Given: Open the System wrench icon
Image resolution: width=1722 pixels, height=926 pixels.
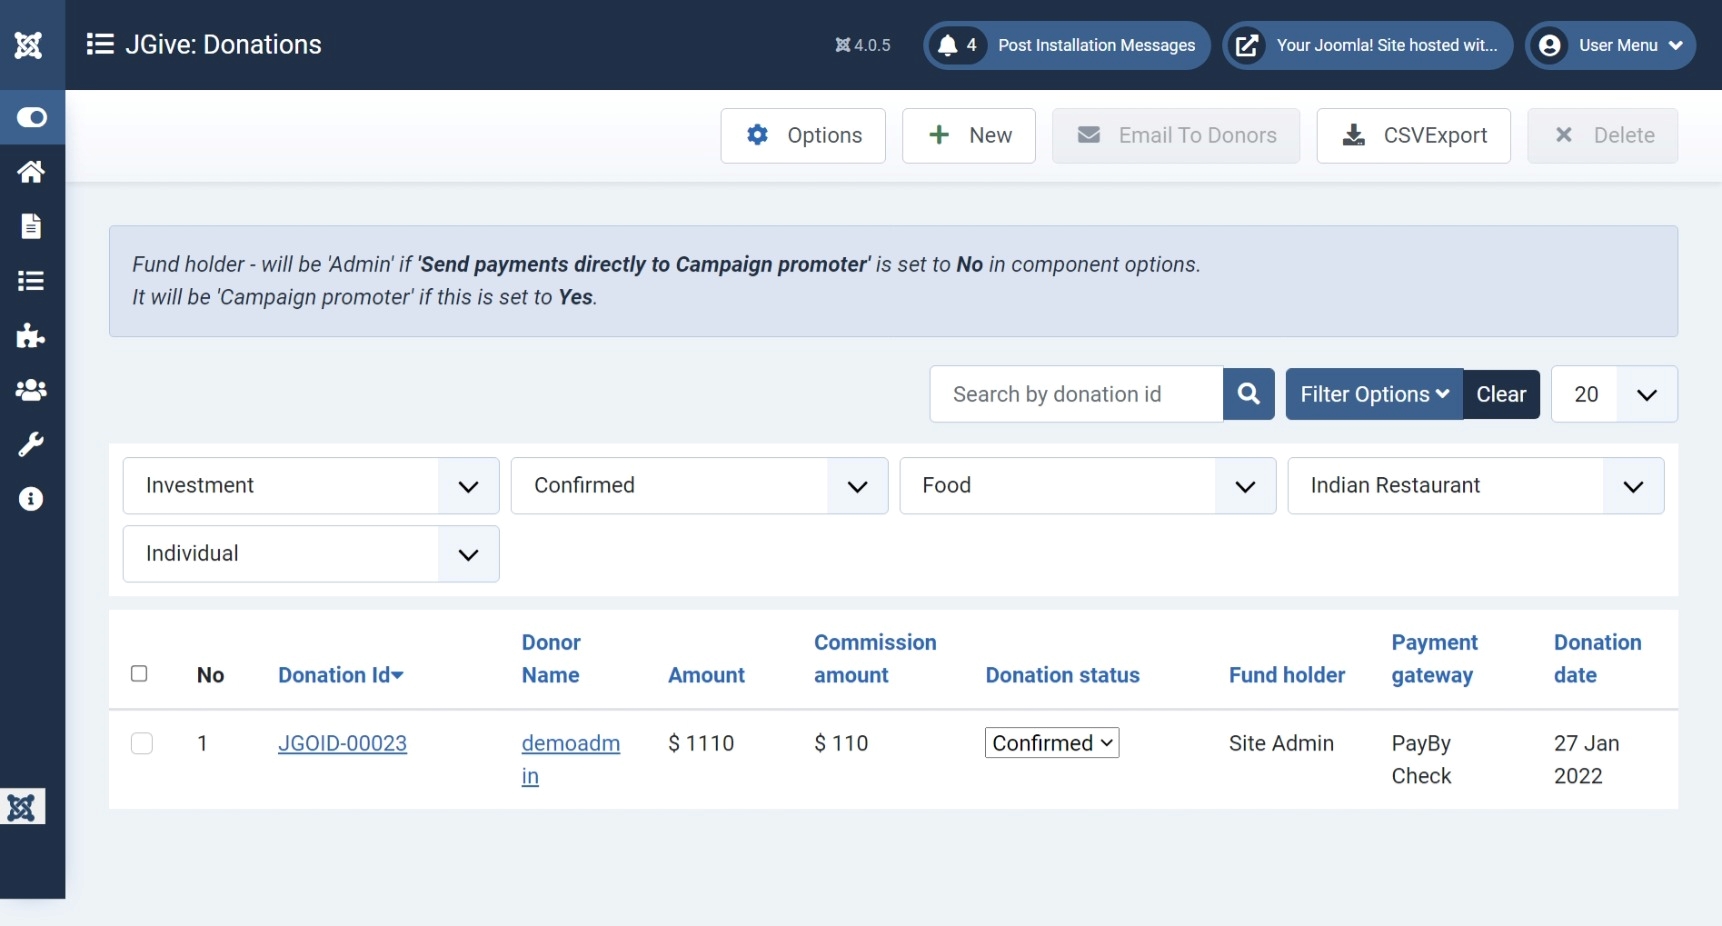Looking at the screenshot, I should point(31,444).
